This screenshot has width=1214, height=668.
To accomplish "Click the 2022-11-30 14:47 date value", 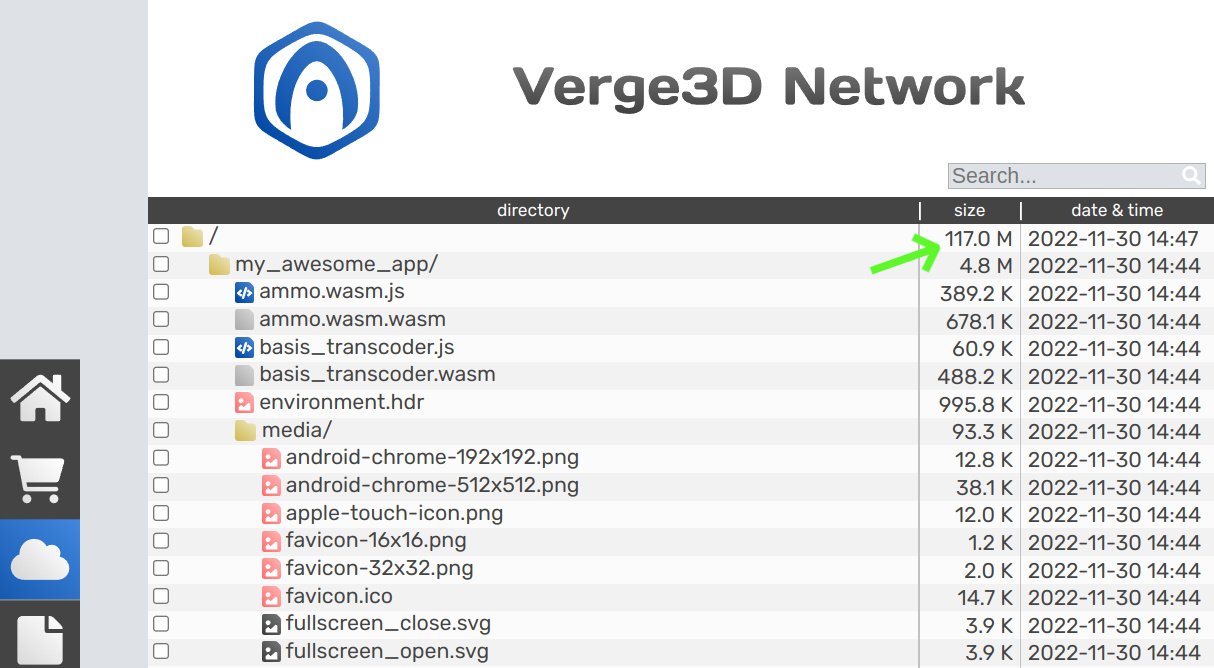I will coord(1113,239).
